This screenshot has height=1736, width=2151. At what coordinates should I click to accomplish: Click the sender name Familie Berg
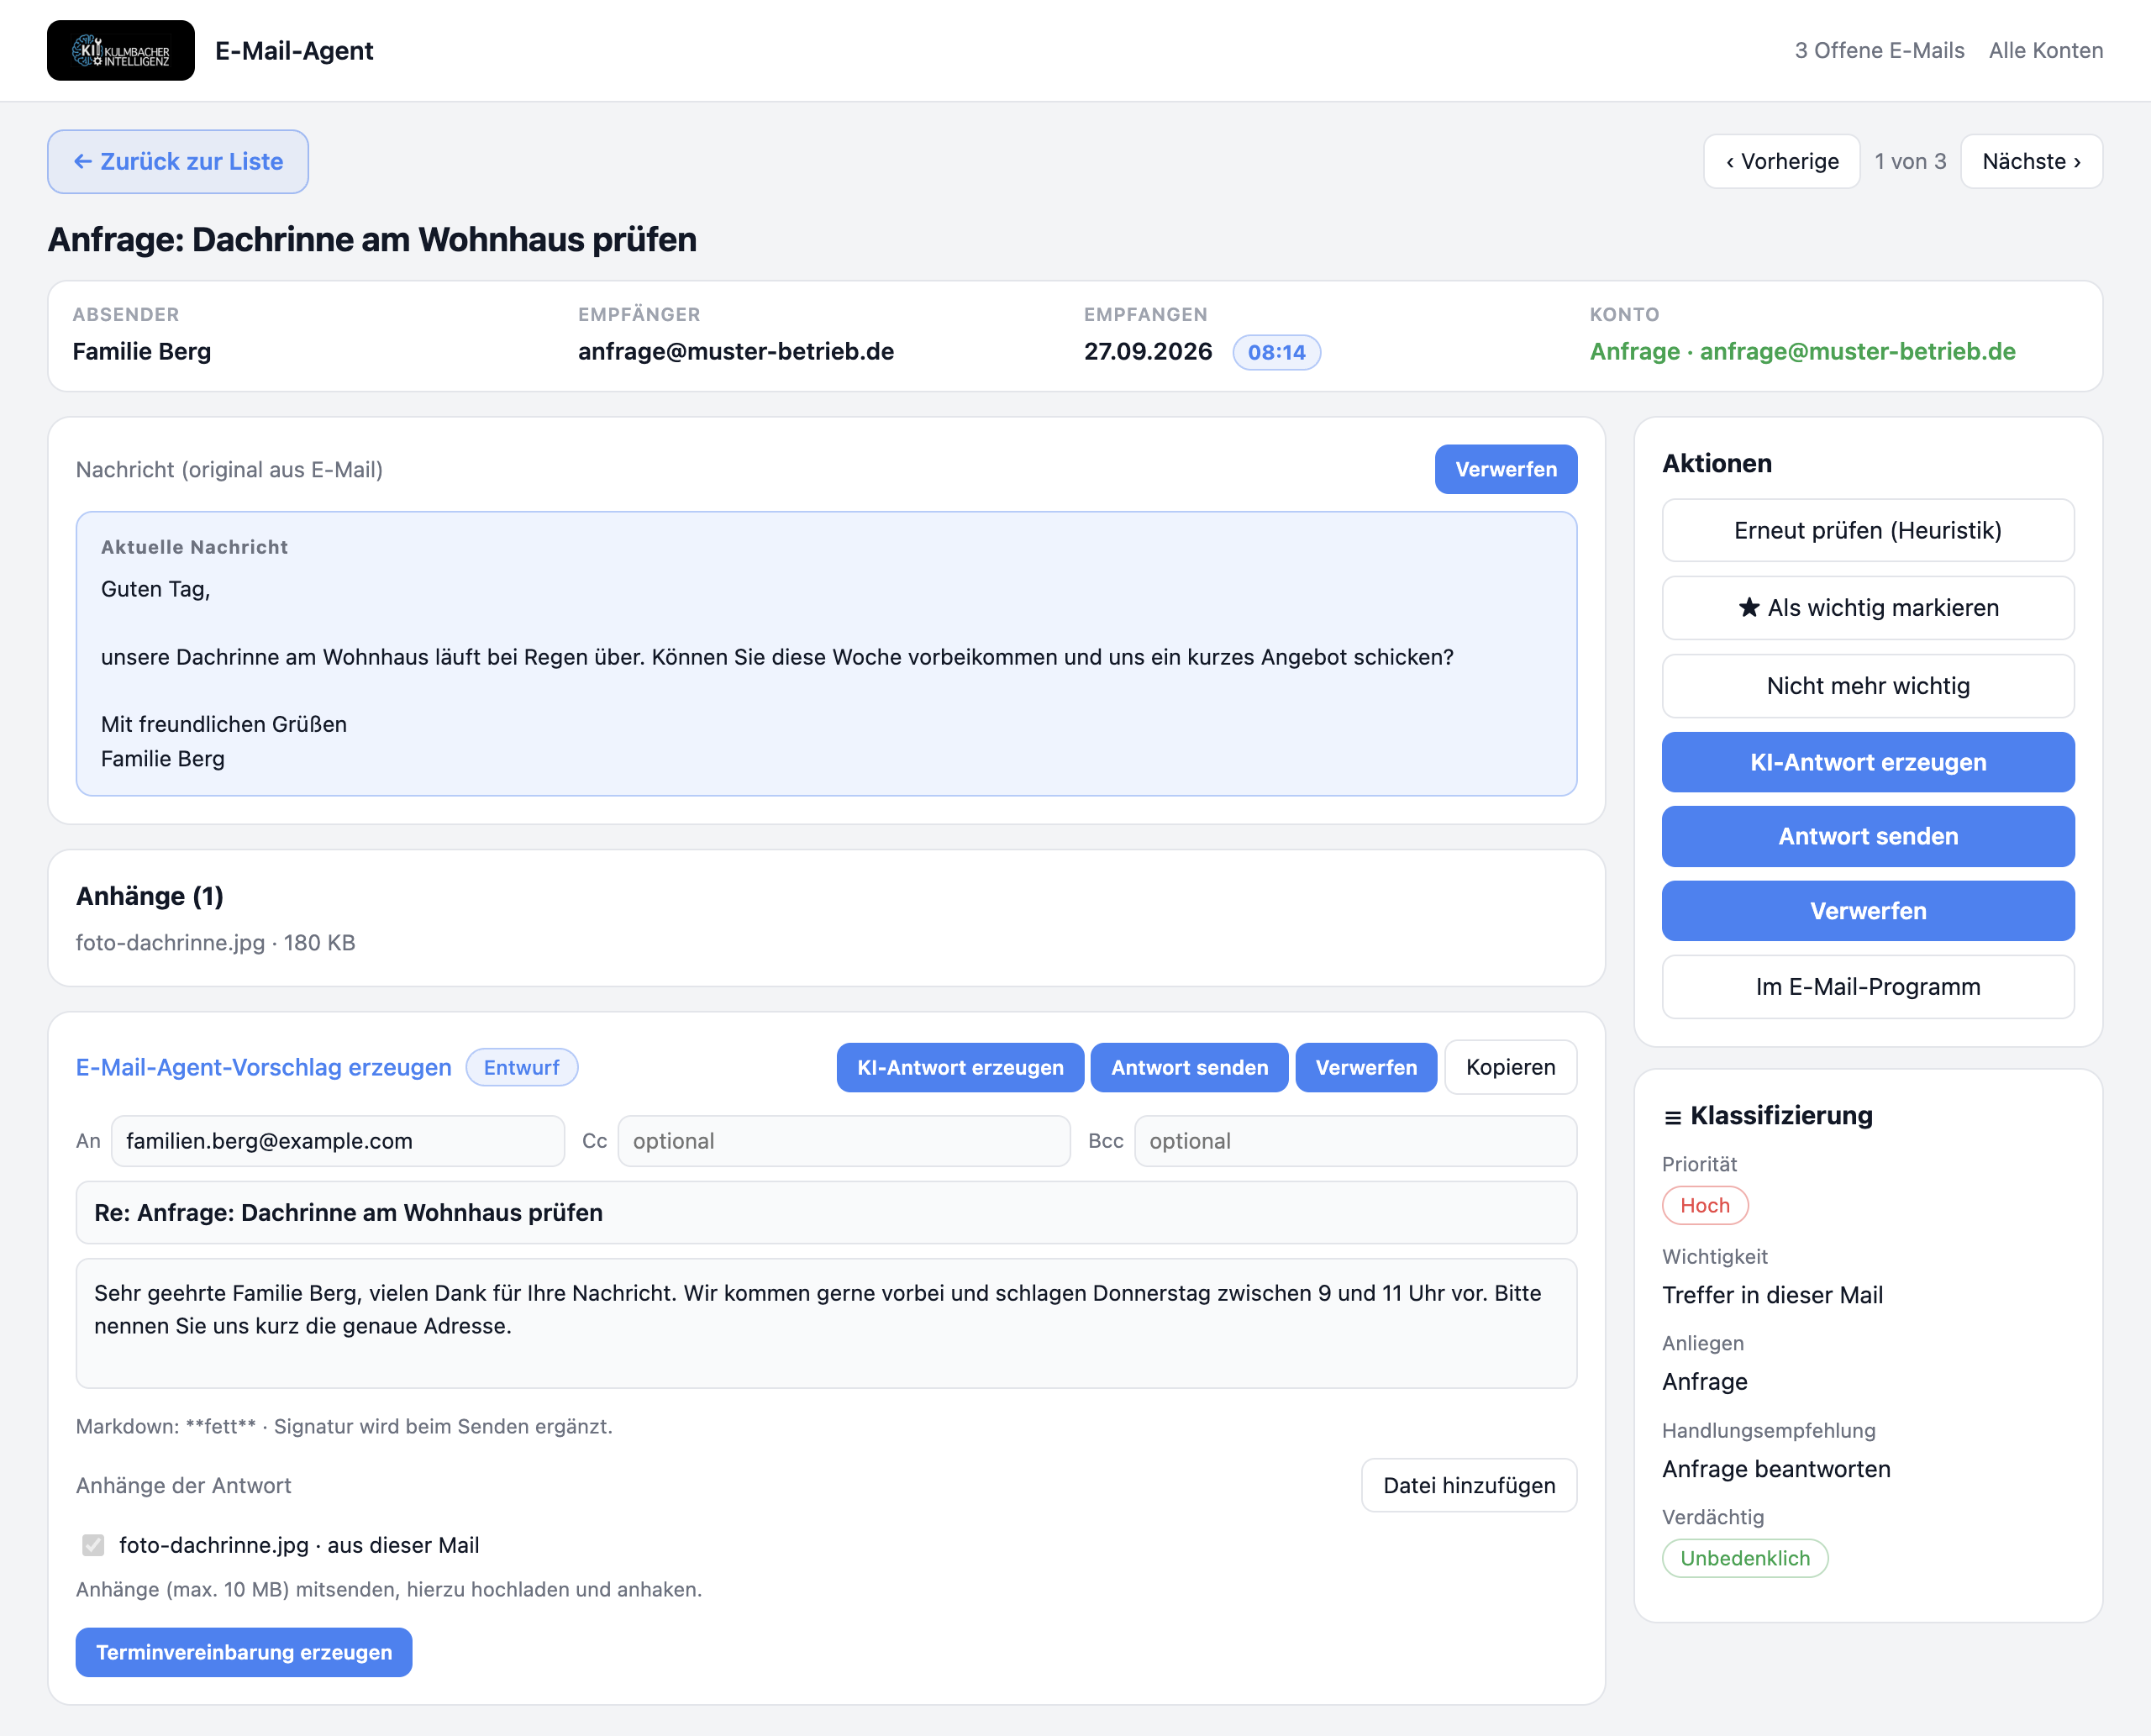pyautogui.click(x=141, y=351)
